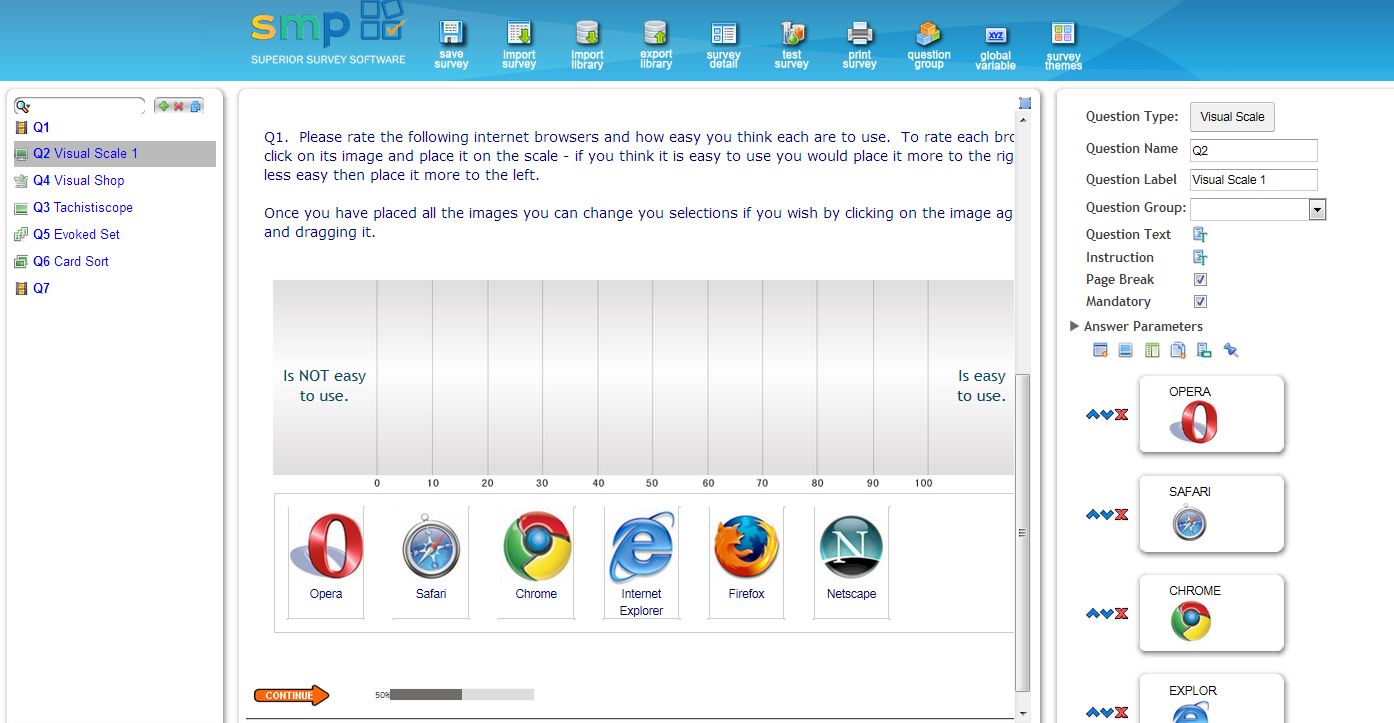This screenshot has height=723, width=1394.
Task: Launch the test survey tool
Action: (x=791, y=45)
